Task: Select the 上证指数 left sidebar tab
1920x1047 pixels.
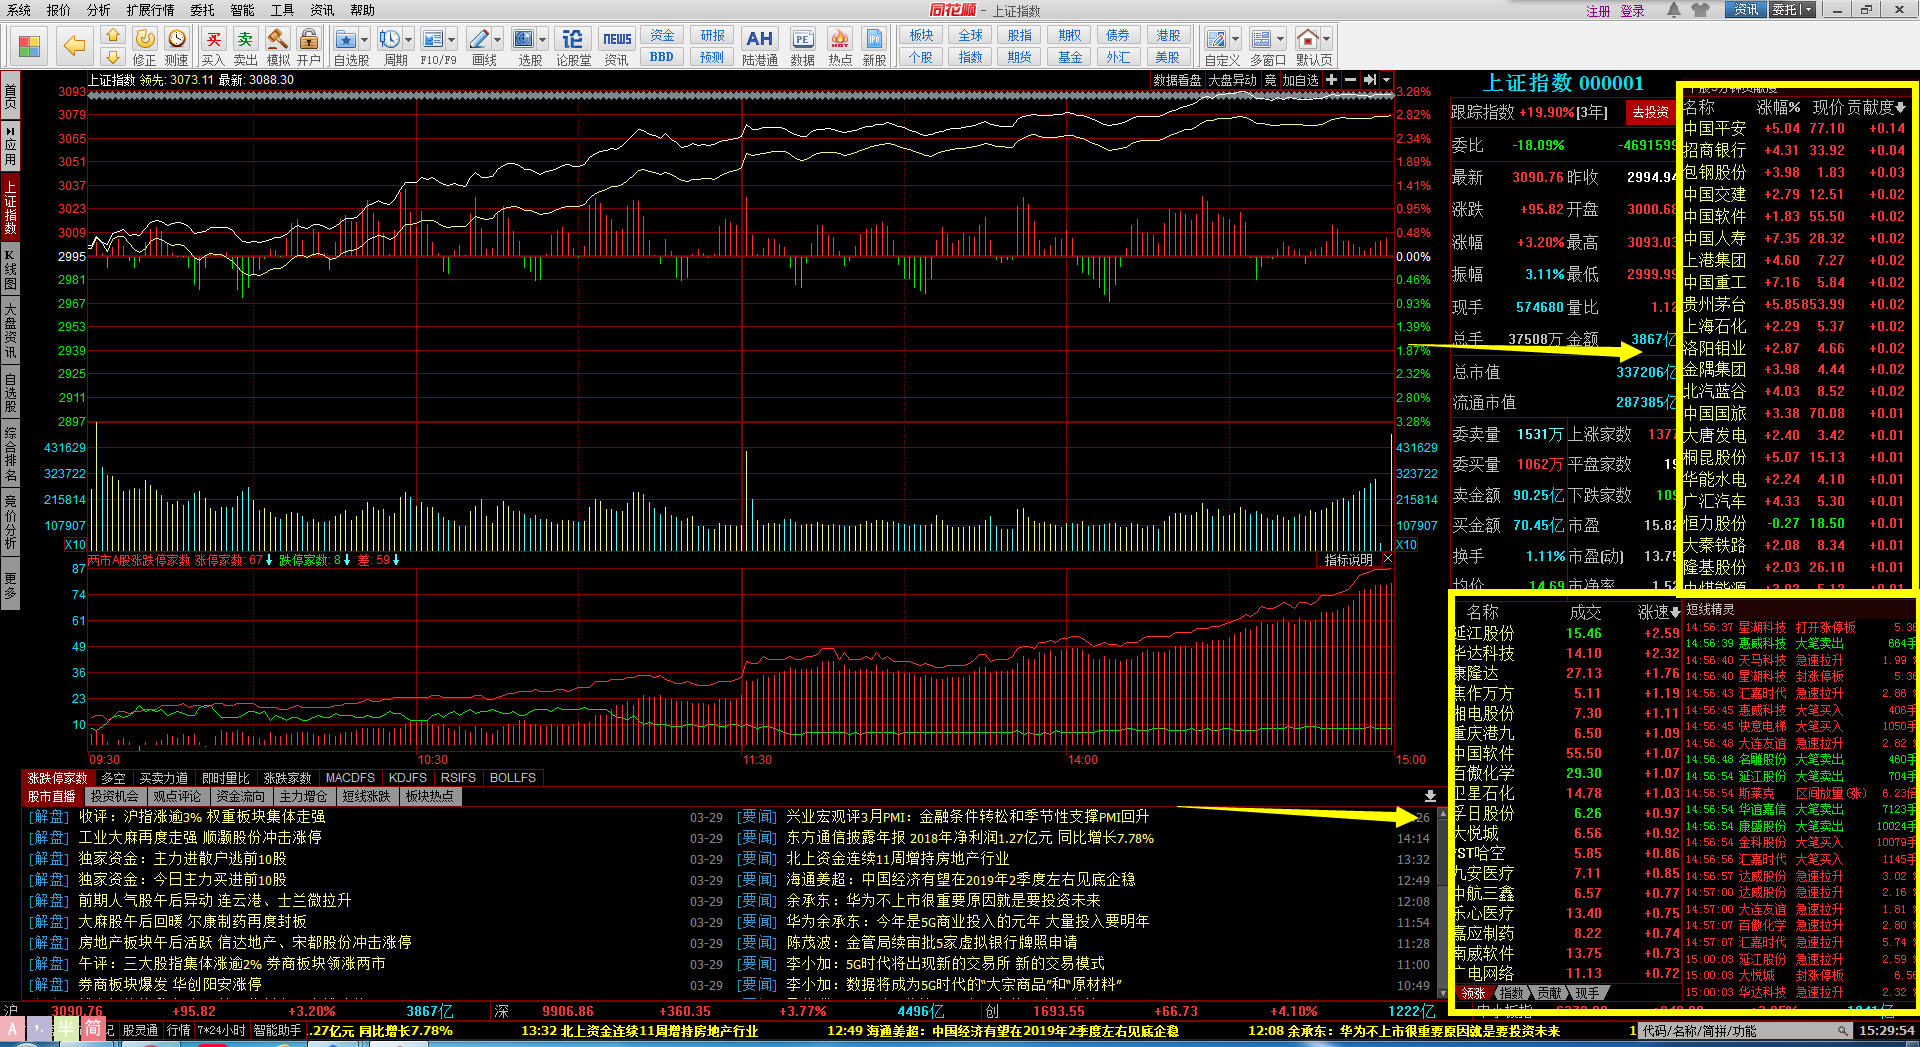Action: coord(10,207)
